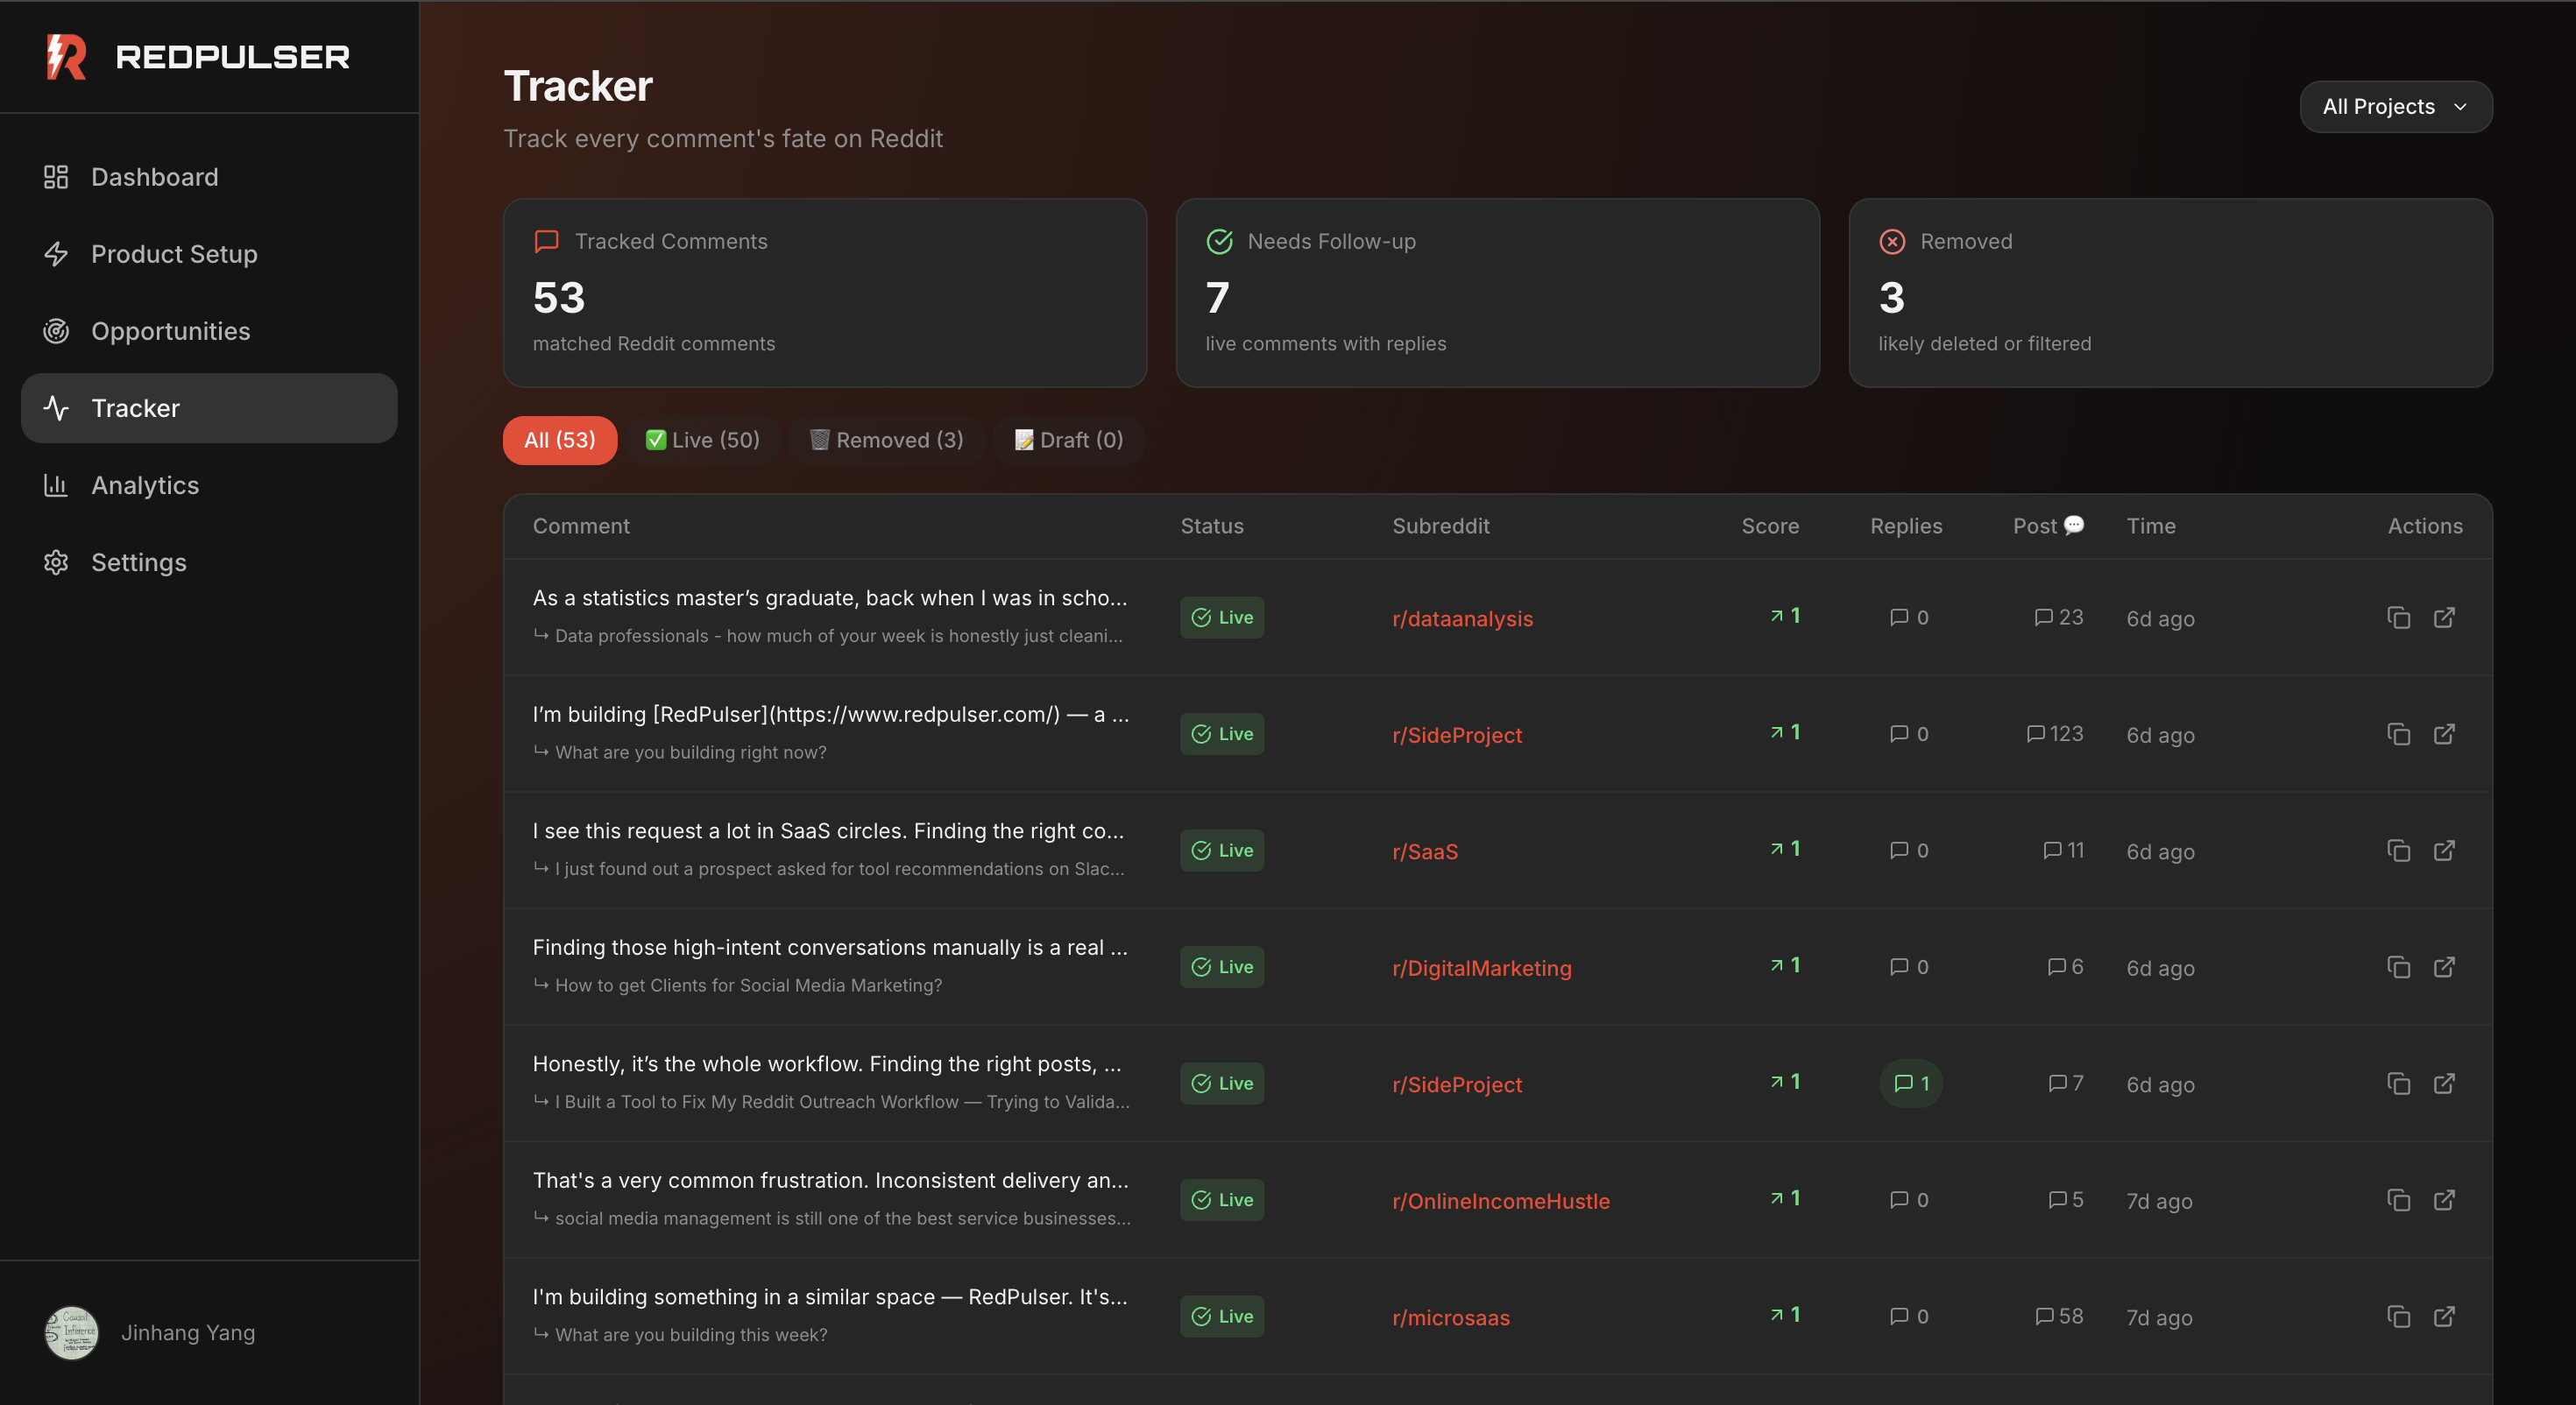Click the Needs Follow-up stat card
The height and width of the screenshot is (1405, 2576).
point(1497,292)
